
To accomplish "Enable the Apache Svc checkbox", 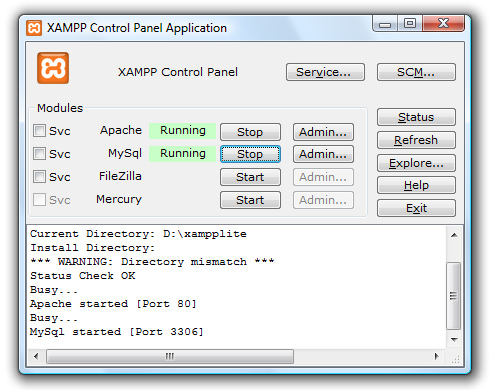I will click(39, 131).
